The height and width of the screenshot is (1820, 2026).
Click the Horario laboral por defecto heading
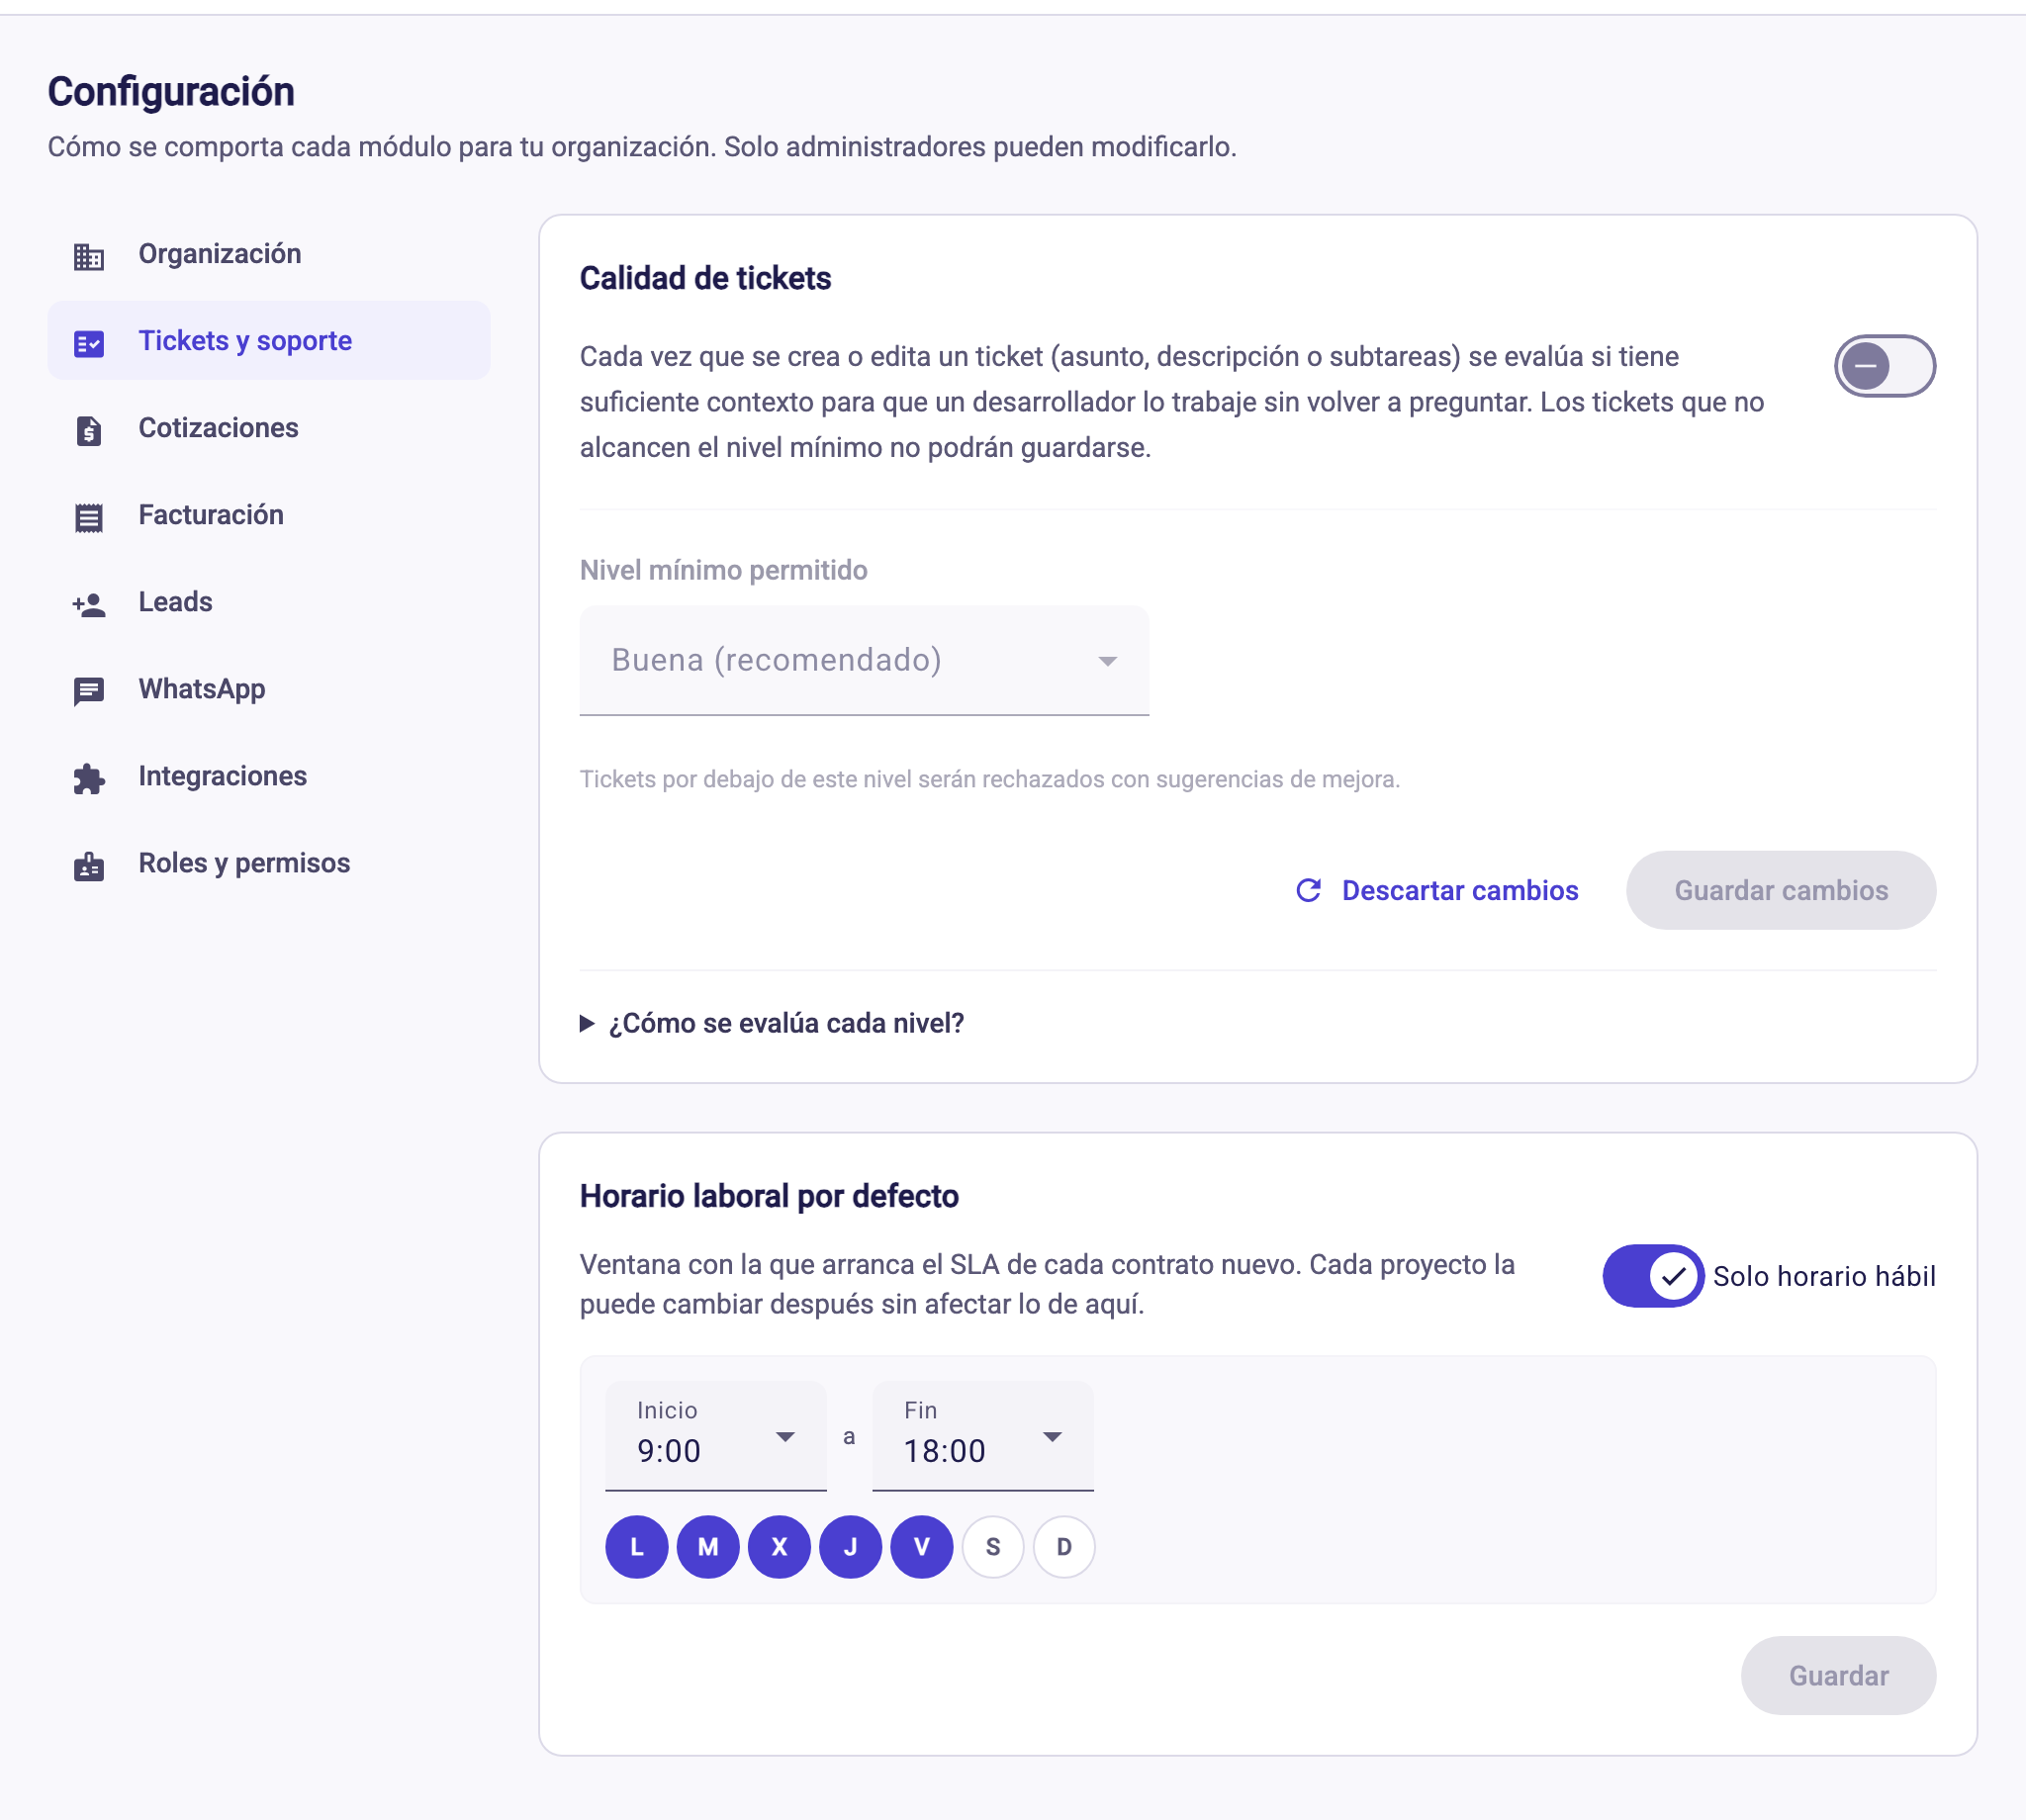[x=769, y=1196]
